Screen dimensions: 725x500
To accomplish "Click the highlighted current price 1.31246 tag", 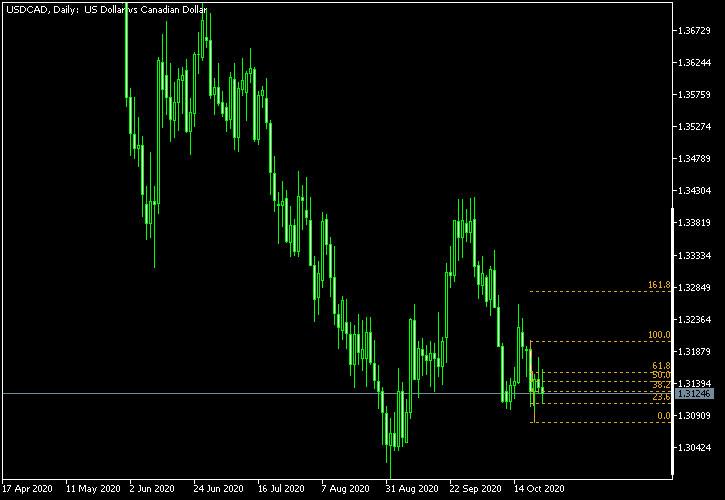I will [694, 394].
